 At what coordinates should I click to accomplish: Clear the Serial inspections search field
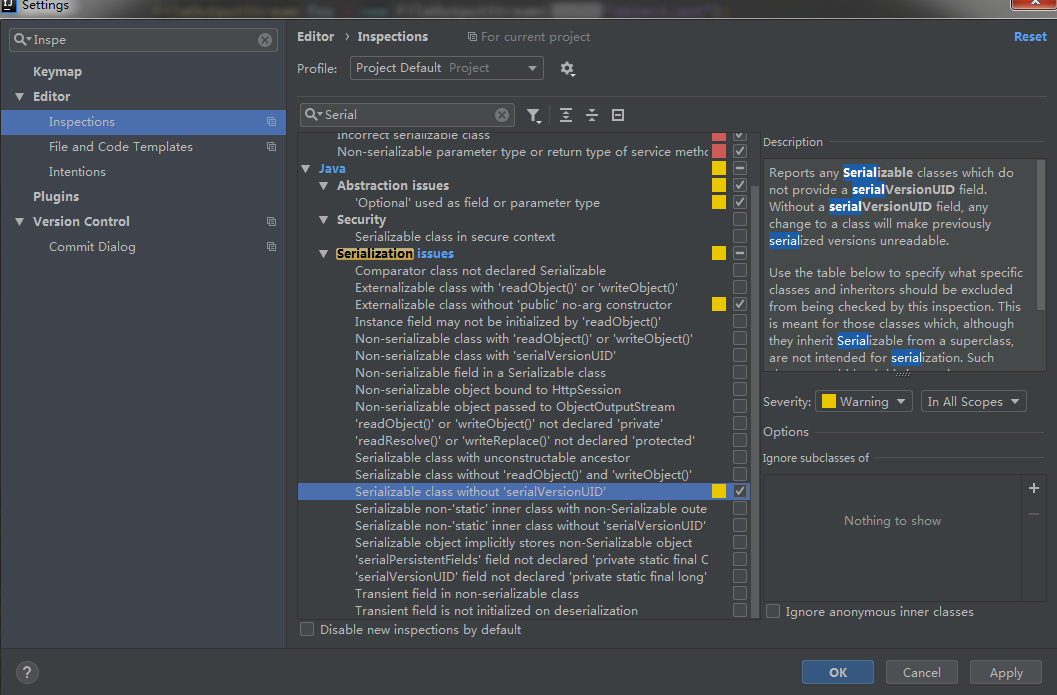[x=502, y=115]
